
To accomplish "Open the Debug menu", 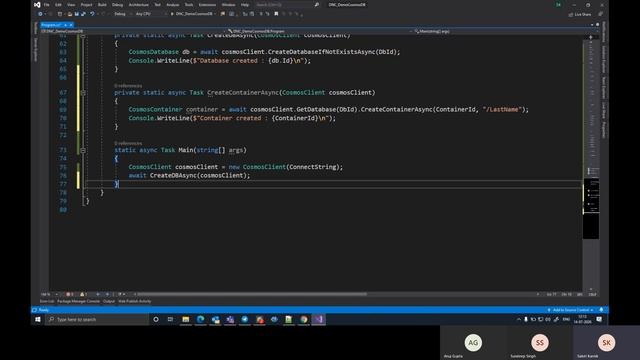I will 117,5.
